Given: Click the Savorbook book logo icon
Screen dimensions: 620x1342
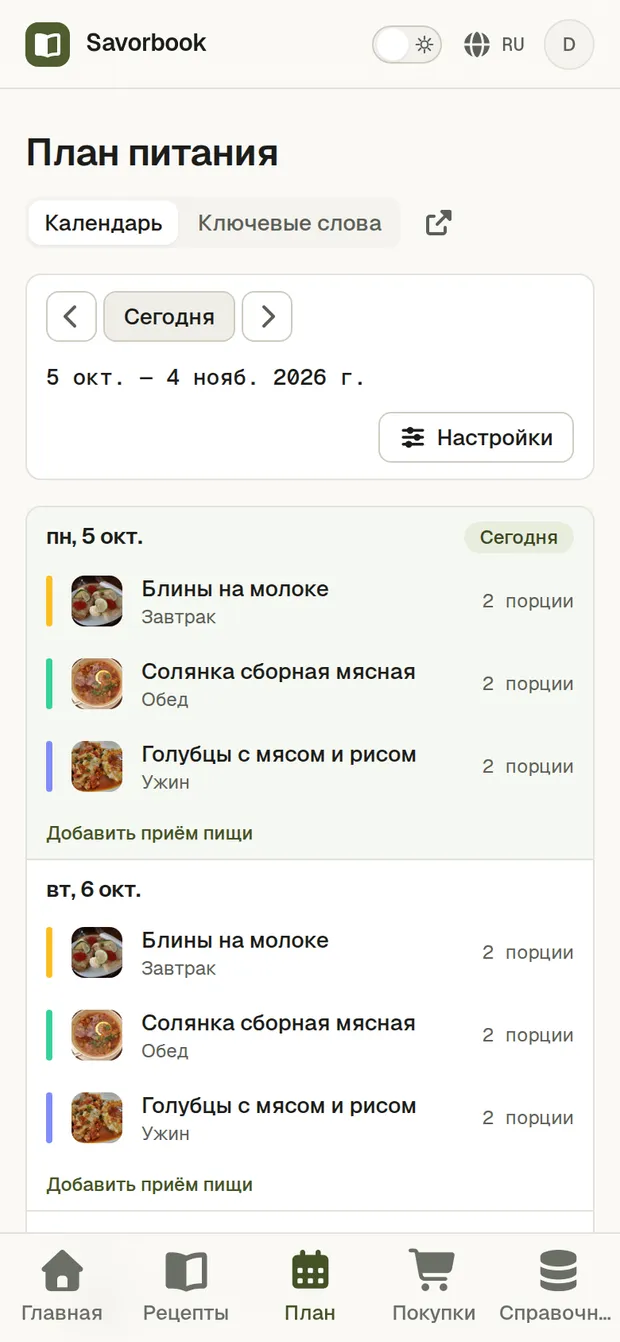Looking at the screenshot, I should (48, 44).
